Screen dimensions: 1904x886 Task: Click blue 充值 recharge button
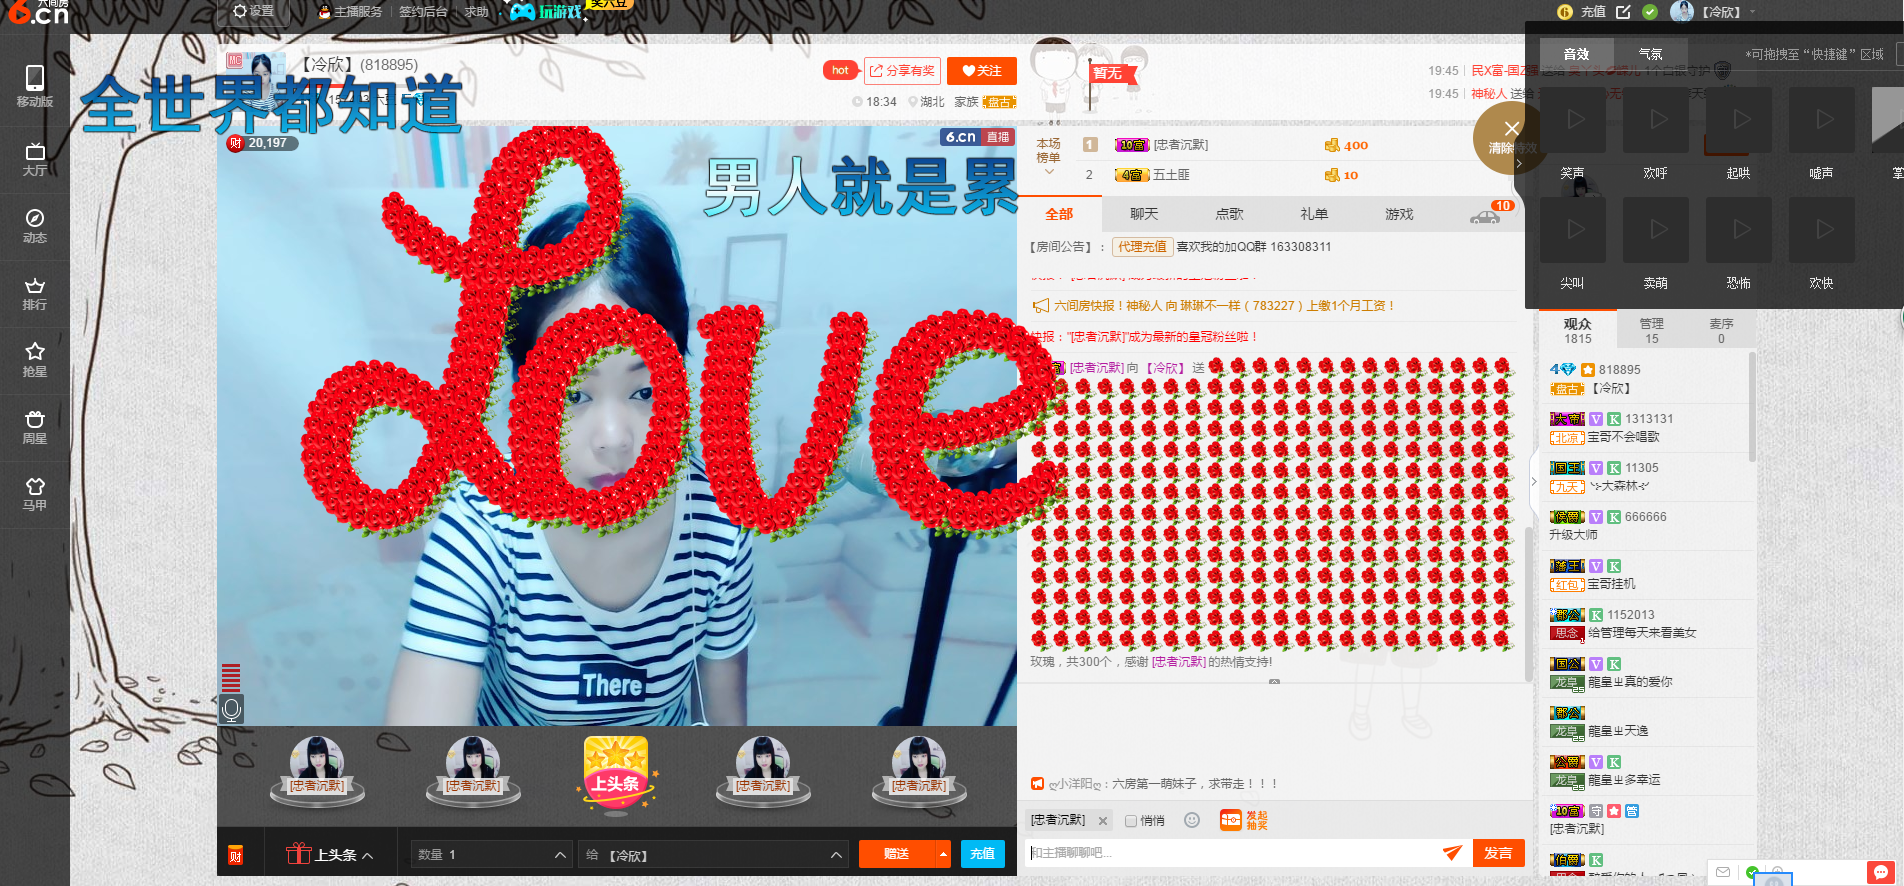click(x=982, y=854)
